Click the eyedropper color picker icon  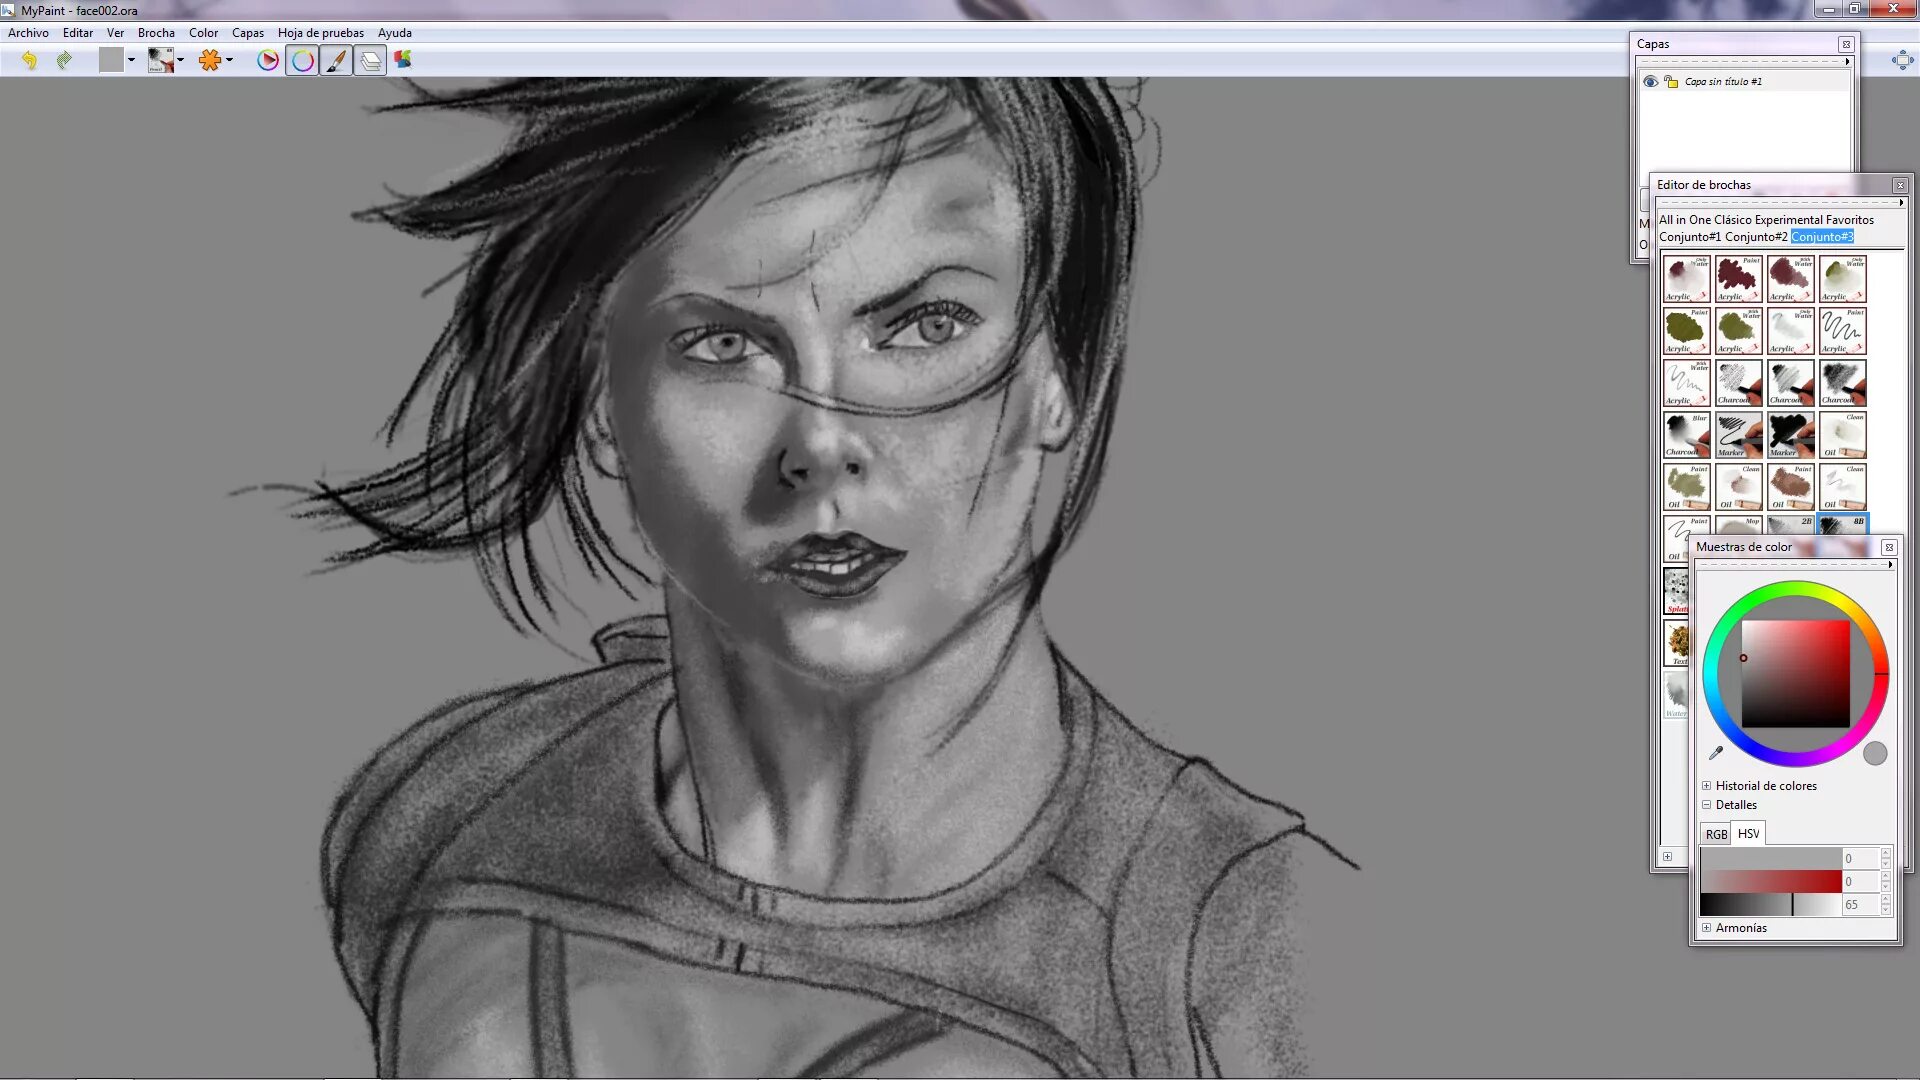(x=1716, y=753)
